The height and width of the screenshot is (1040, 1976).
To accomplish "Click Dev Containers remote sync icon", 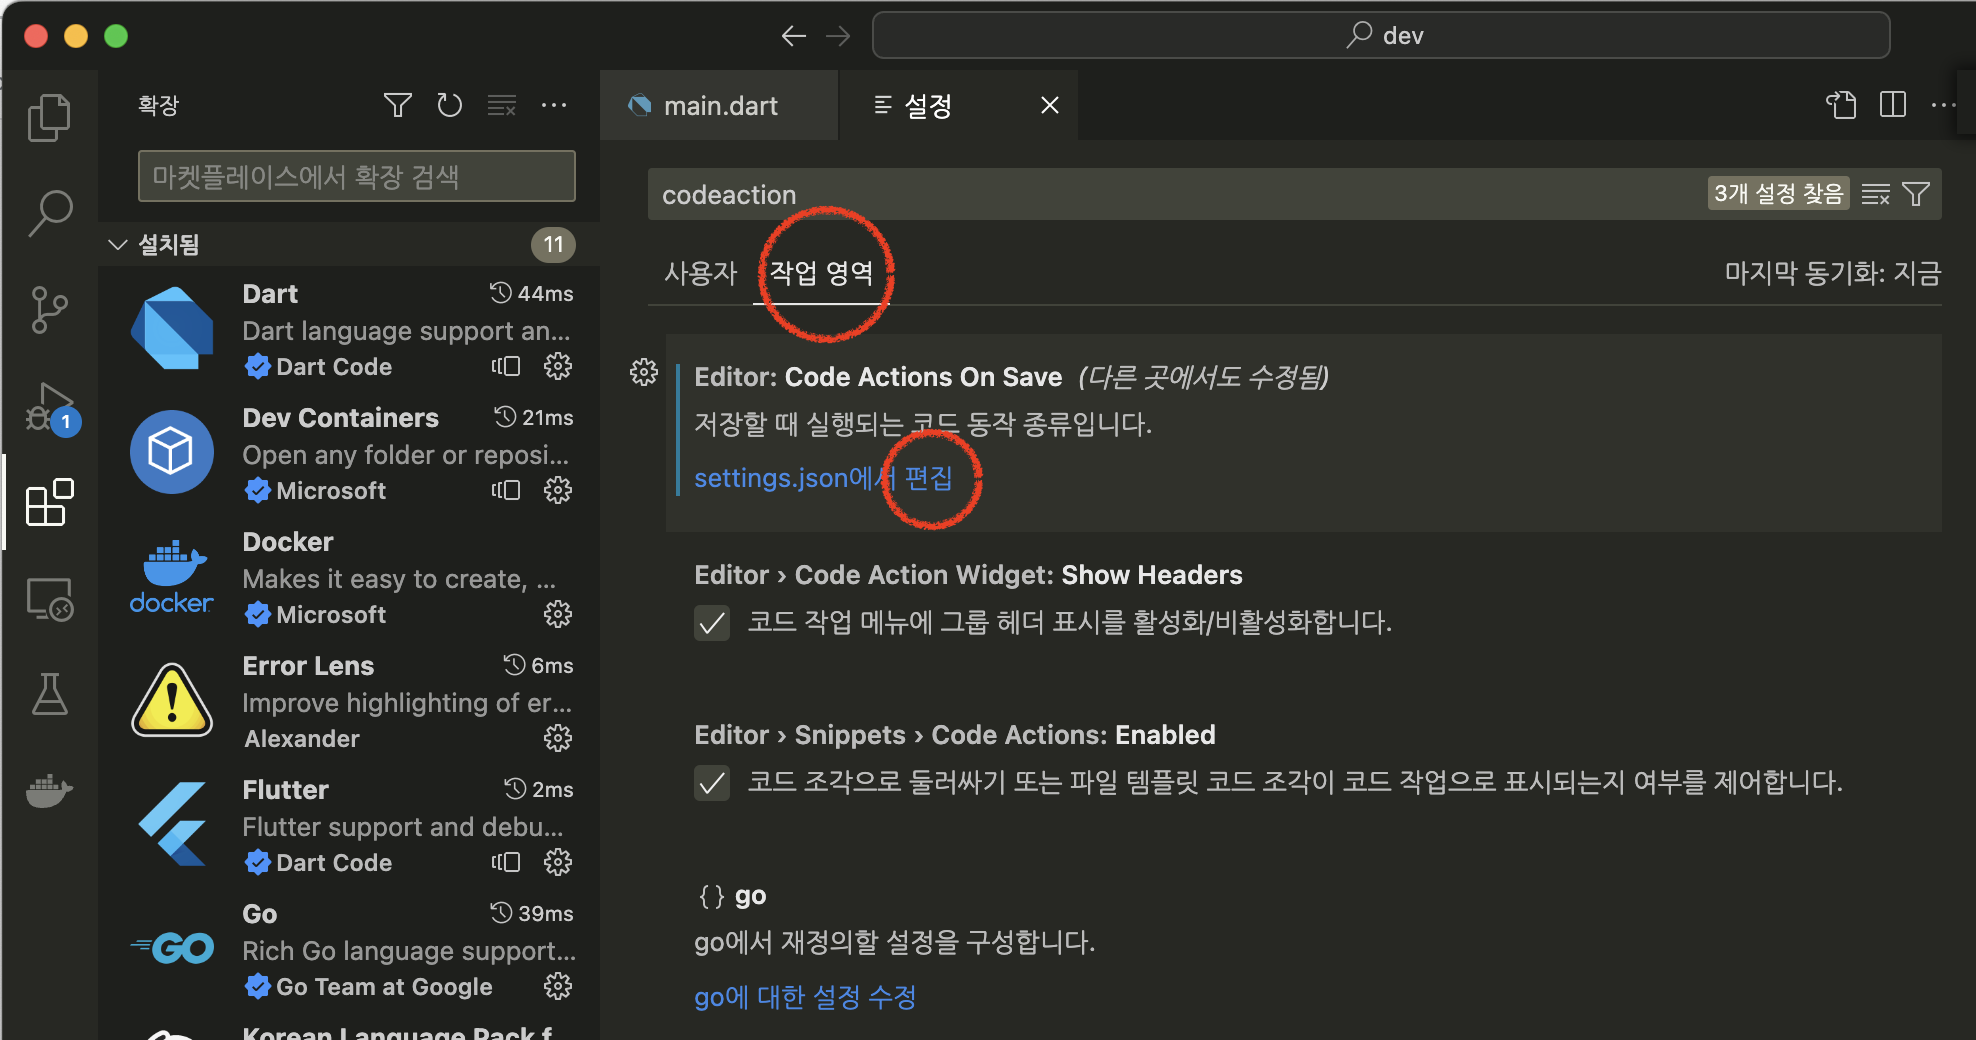I will pos(506,490).
